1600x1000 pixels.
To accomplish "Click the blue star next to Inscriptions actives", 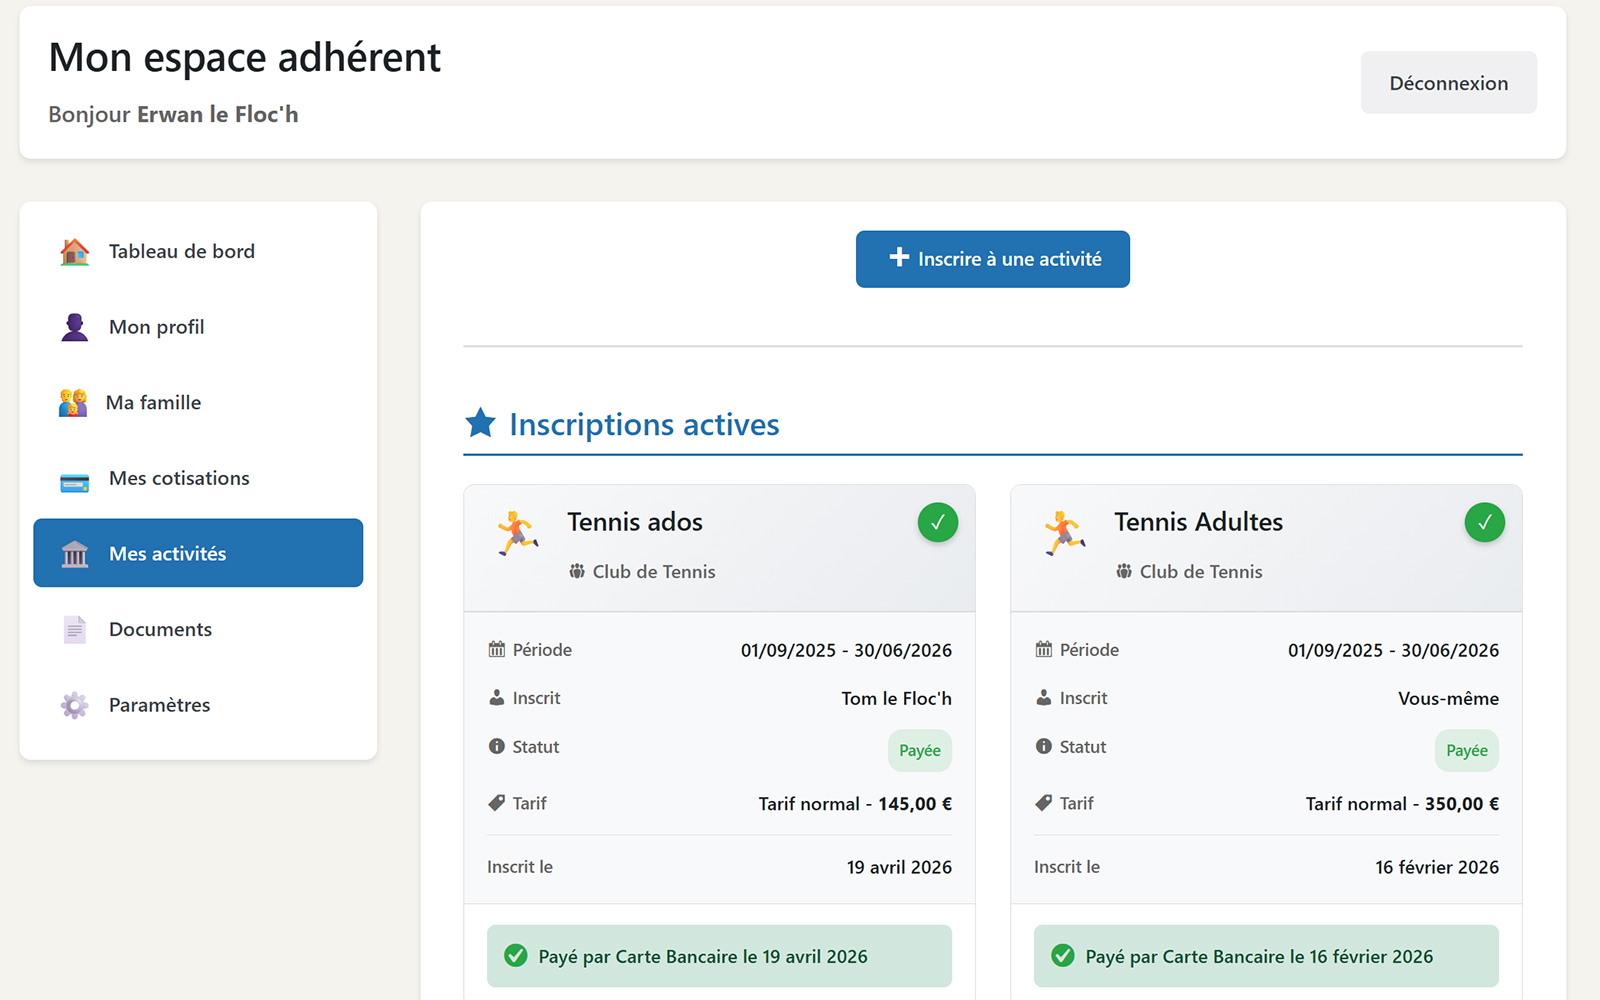I will click(x=481, y=424).
